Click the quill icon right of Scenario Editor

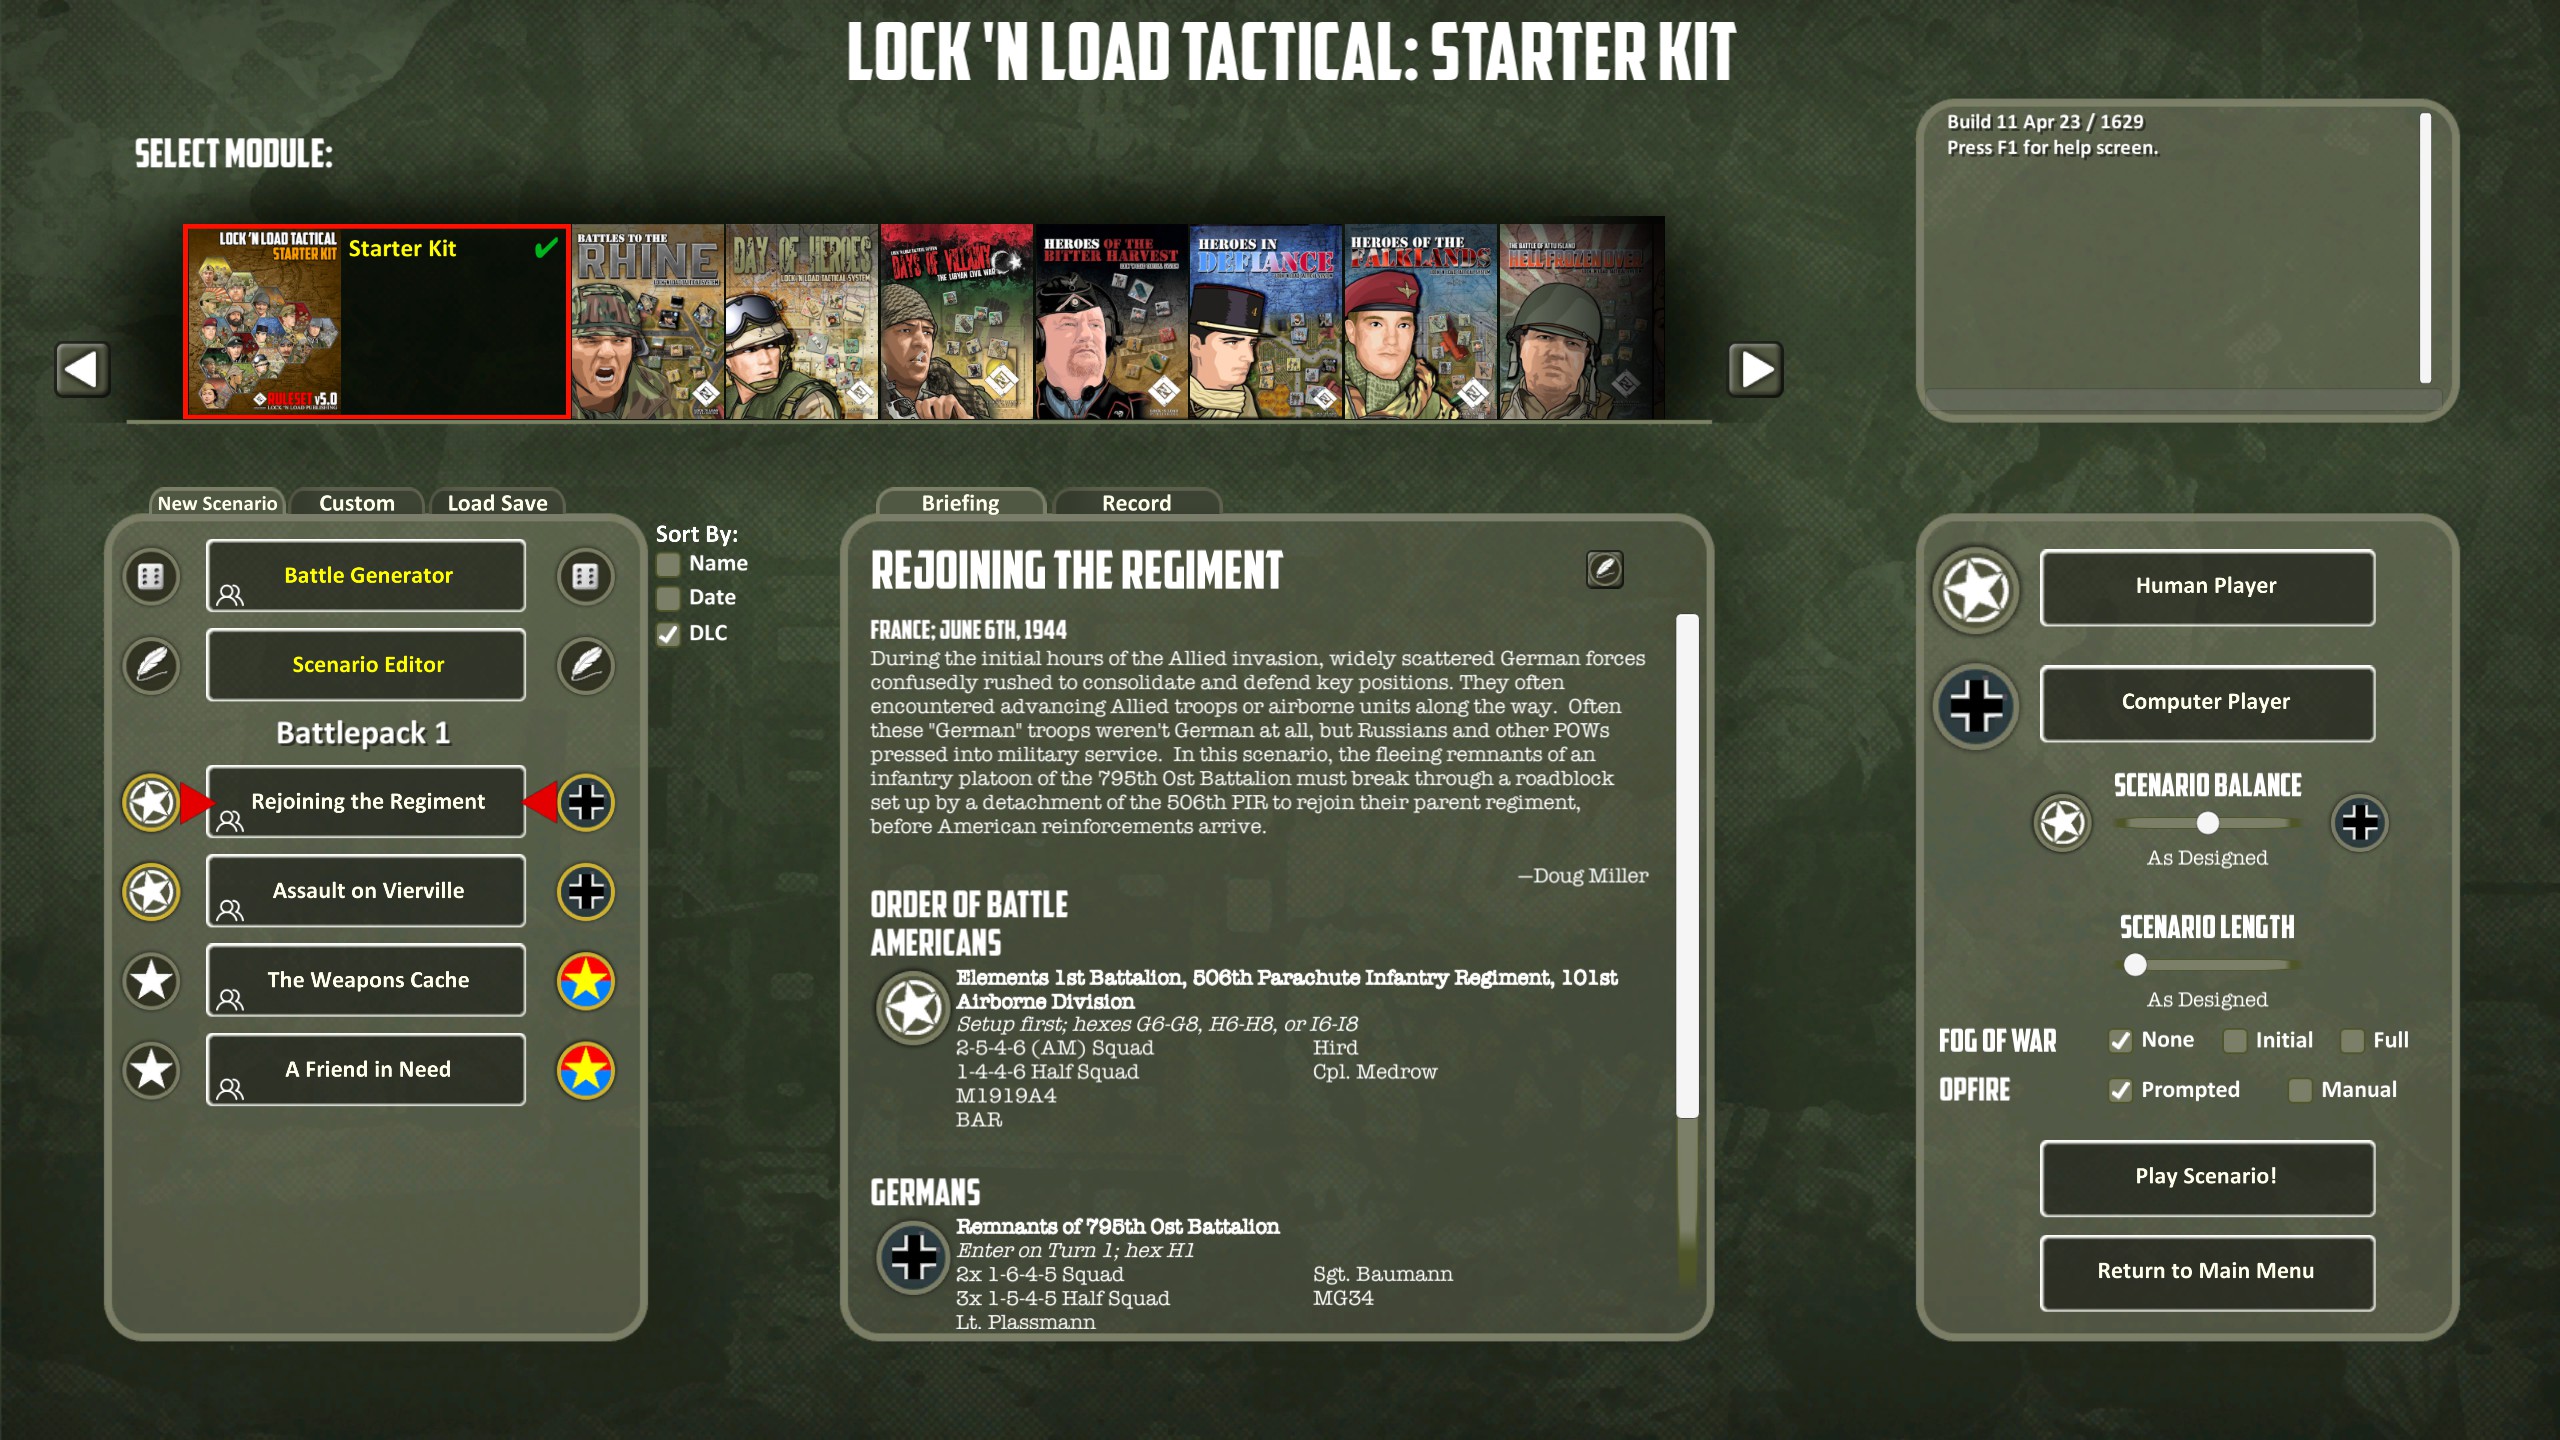pos(586,665)
